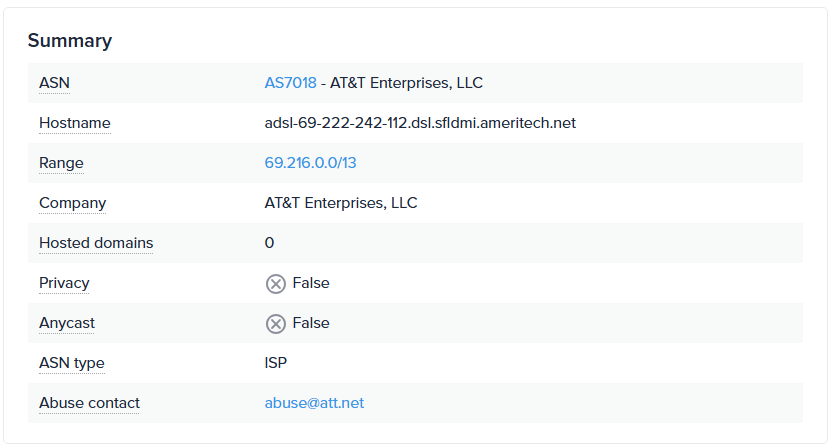The height and width of the screenshot is (447, 832).
Task: Click the AT&T Enterprises company value
Action: pyautogui.click(x=340, y=203)
